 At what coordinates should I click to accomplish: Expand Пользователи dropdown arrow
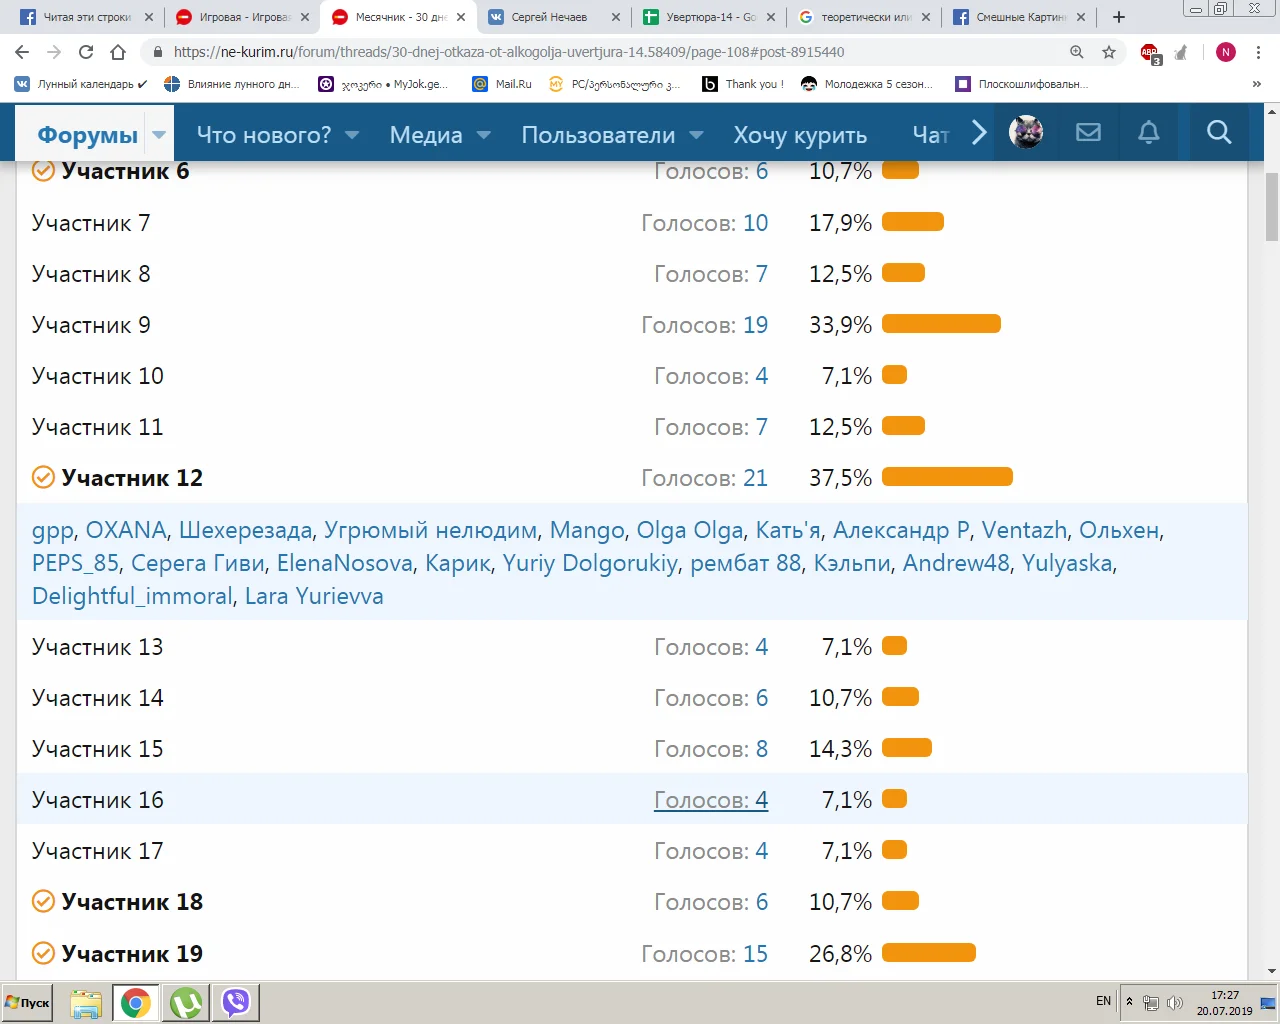pyautogui.click(x=697, y=134)
